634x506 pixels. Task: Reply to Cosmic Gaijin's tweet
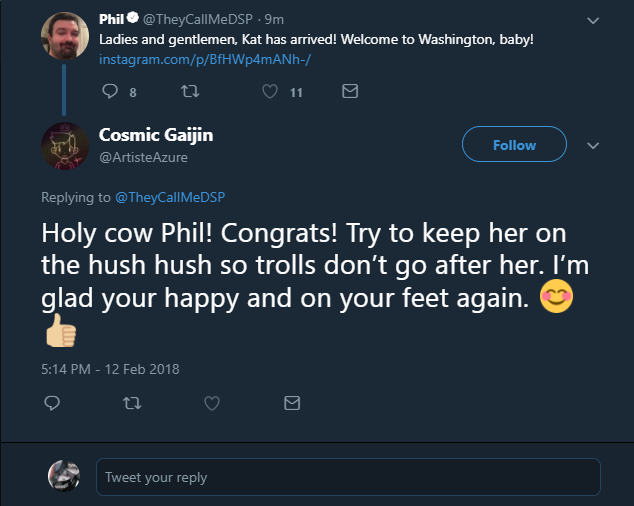click(x=52, y=403)
